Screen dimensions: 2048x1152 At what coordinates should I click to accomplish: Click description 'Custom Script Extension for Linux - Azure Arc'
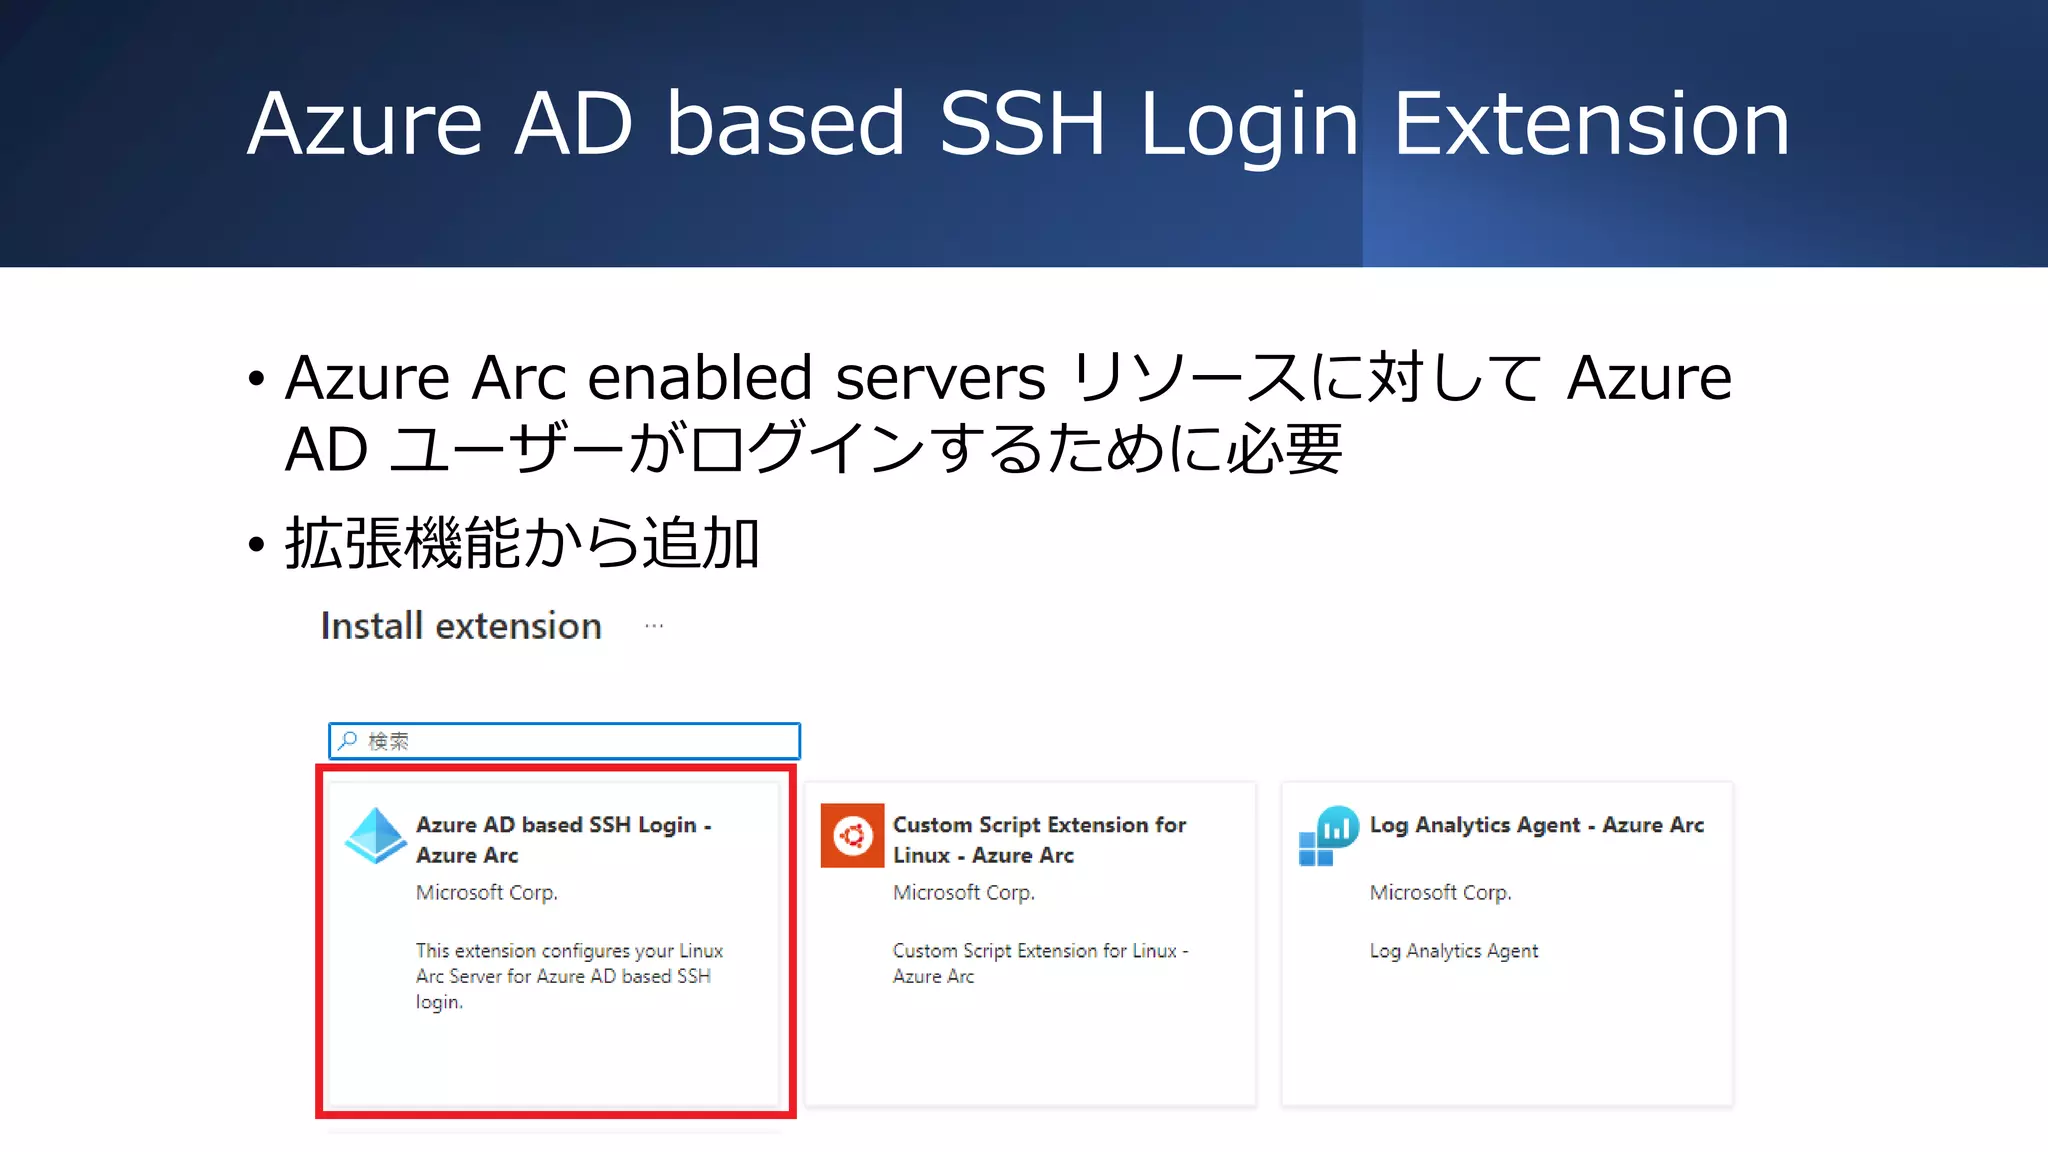pyautogui.click(x=1040, y=963)
